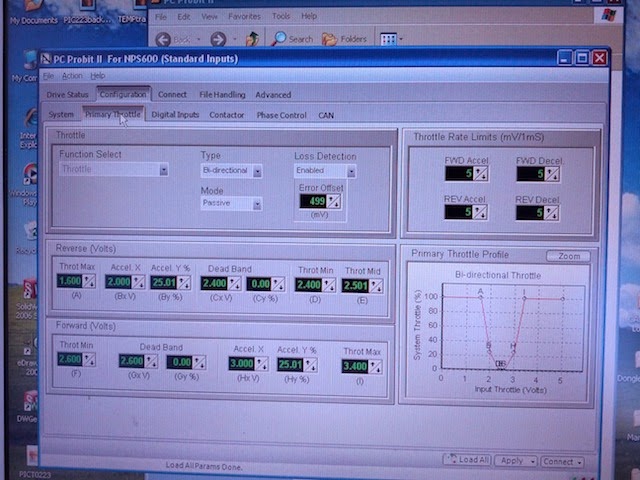The width and height of the screenshot is (640, 480).
Task: Click Back arrow in Explorer window
Action: point(163,40)
